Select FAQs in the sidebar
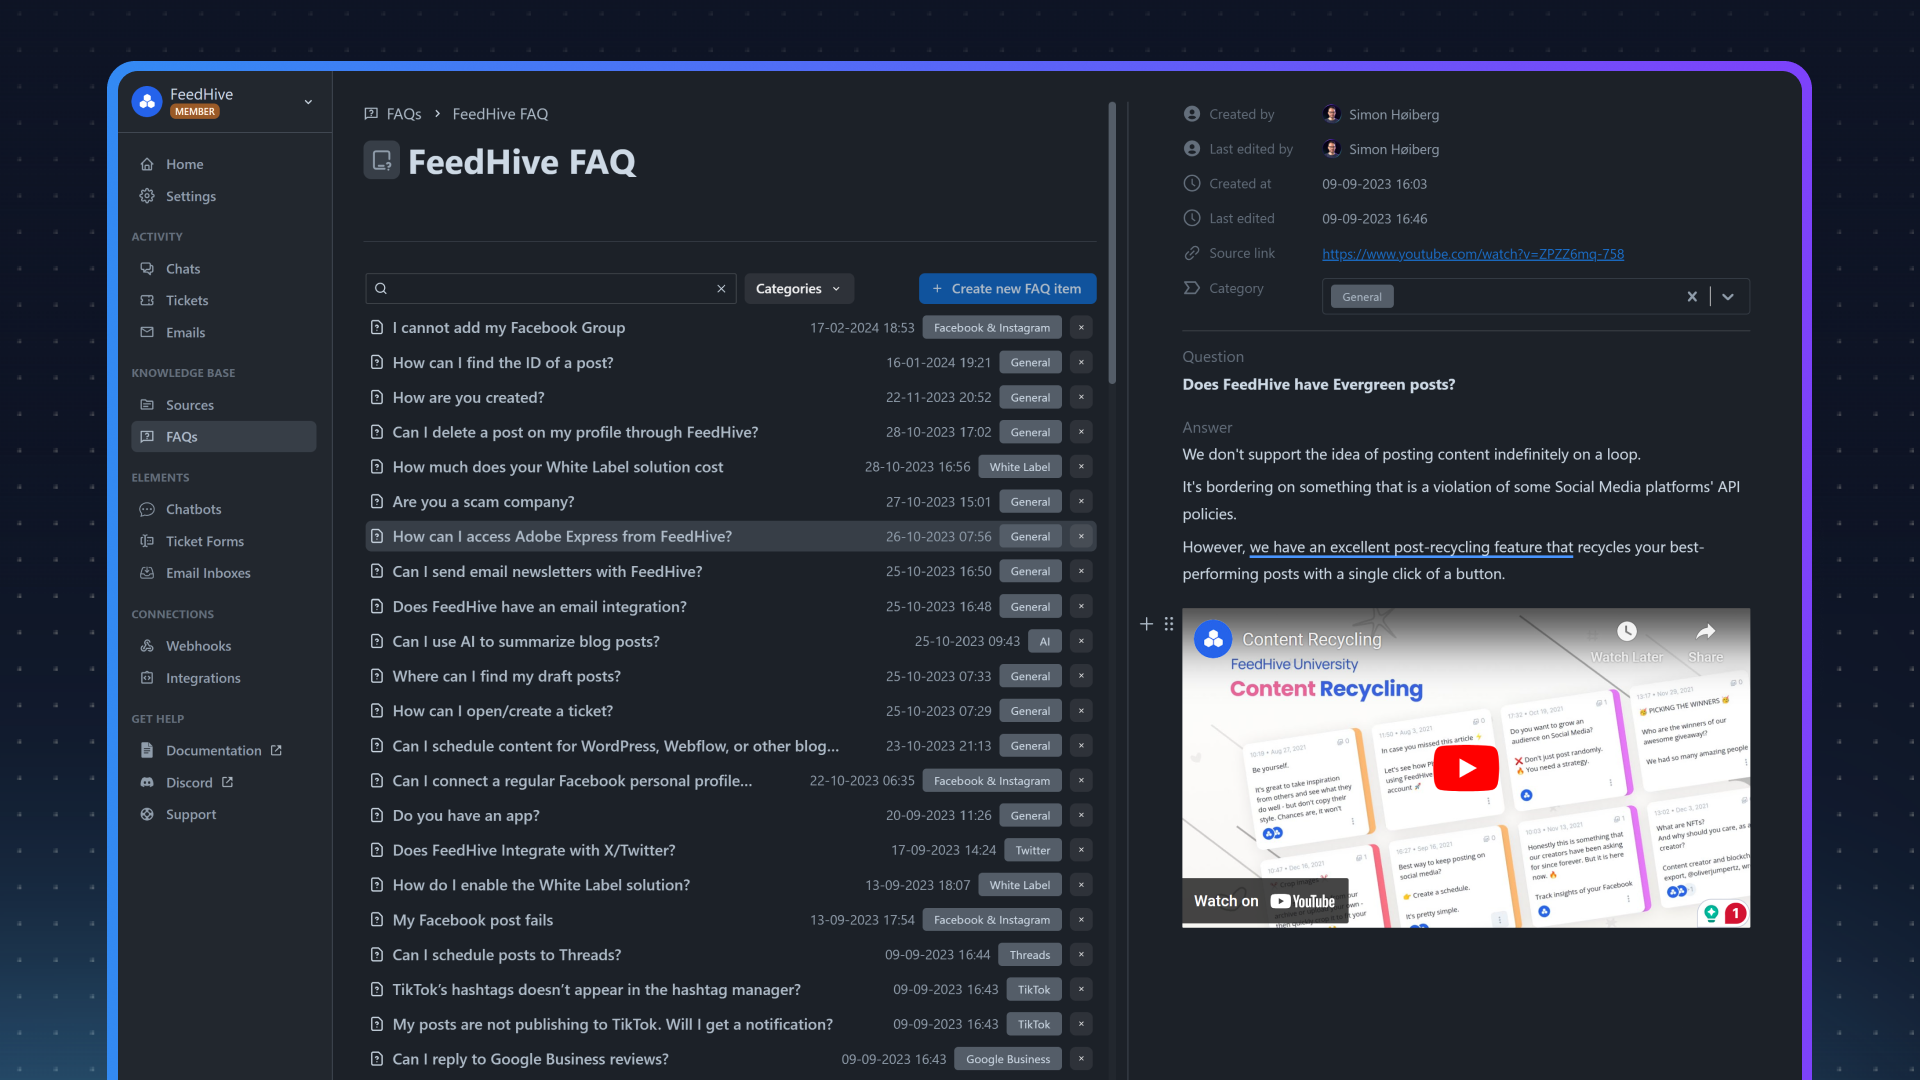 [x=223, y=437]
